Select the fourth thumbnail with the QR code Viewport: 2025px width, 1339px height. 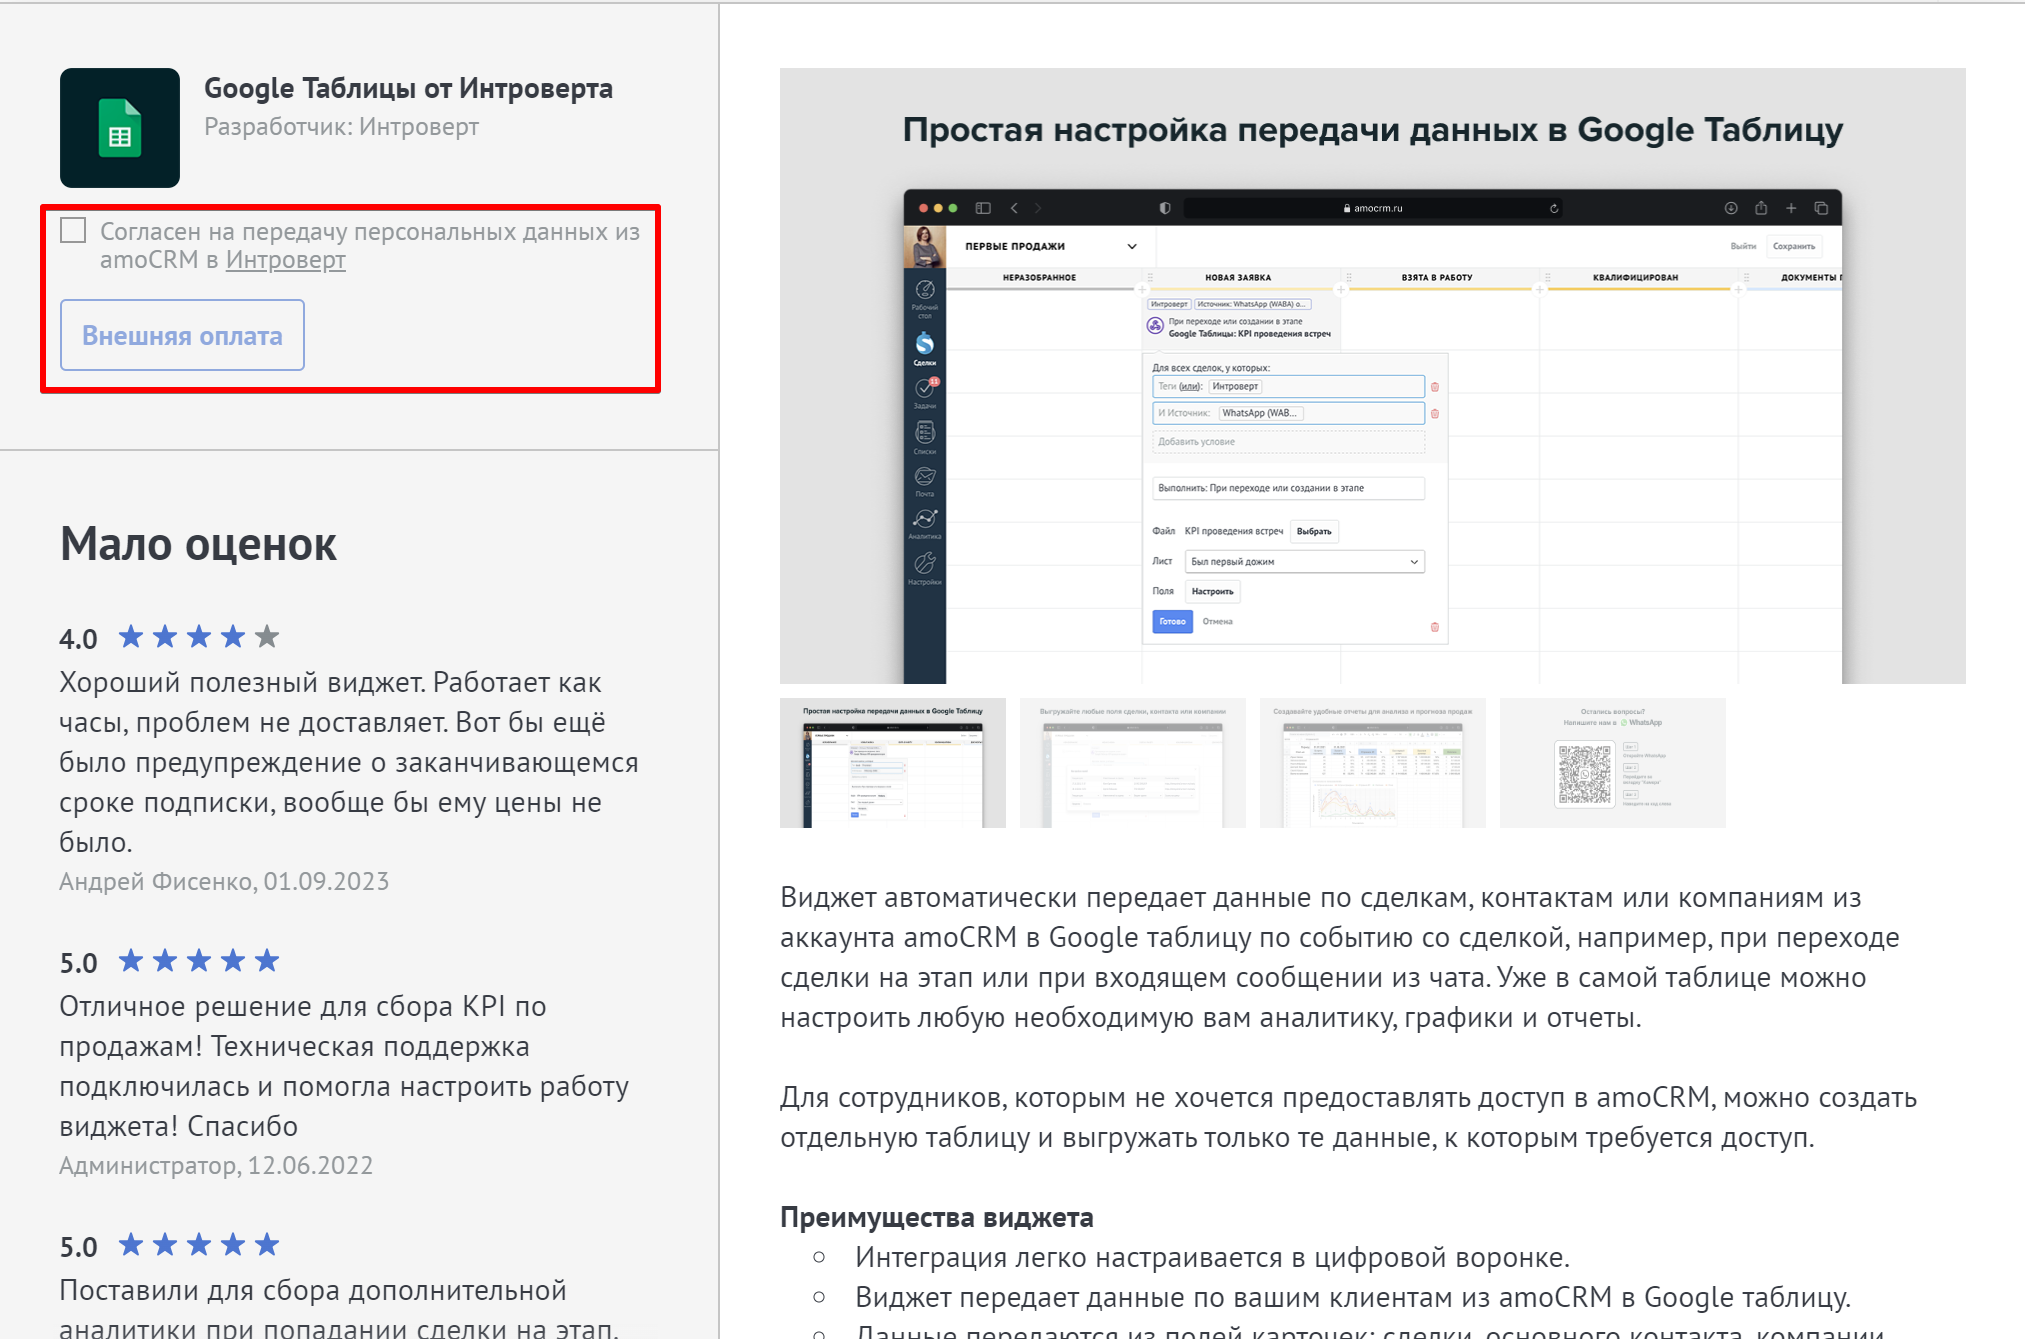[x=1613, y=763]
